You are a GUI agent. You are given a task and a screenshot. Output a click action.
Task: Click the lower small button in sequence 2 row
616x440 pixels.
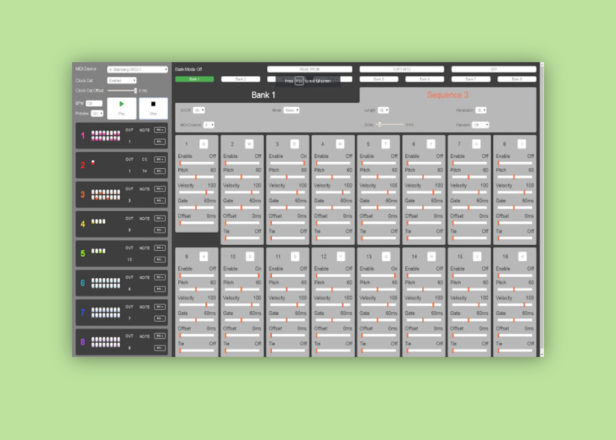[160, 171]
